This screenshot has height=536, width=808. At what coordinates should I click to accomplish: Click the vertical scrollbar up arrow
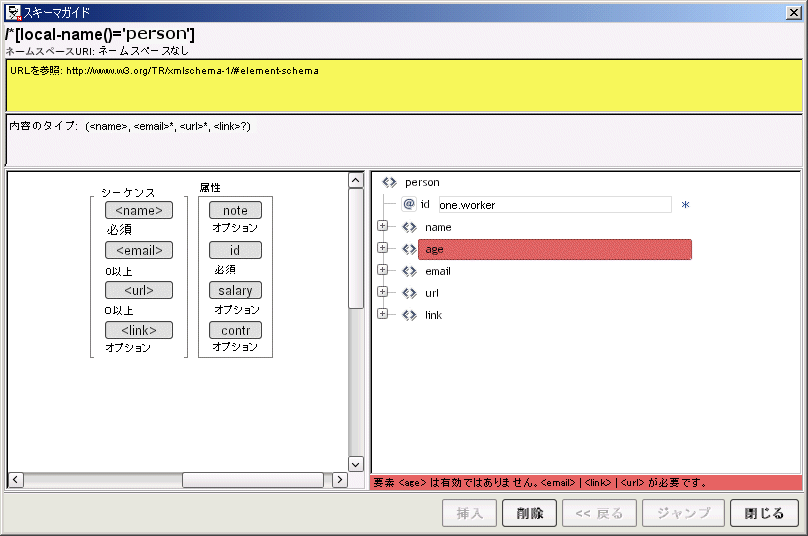pos(356,180)
